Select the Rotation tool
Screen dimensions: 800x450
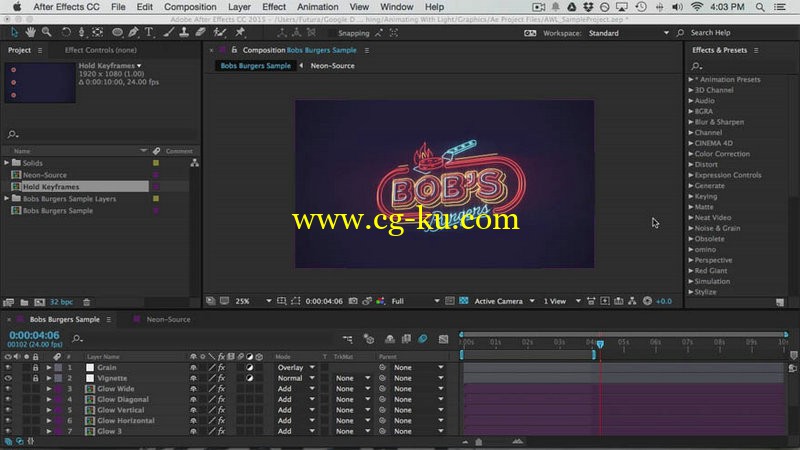click(x=66, y=33)
